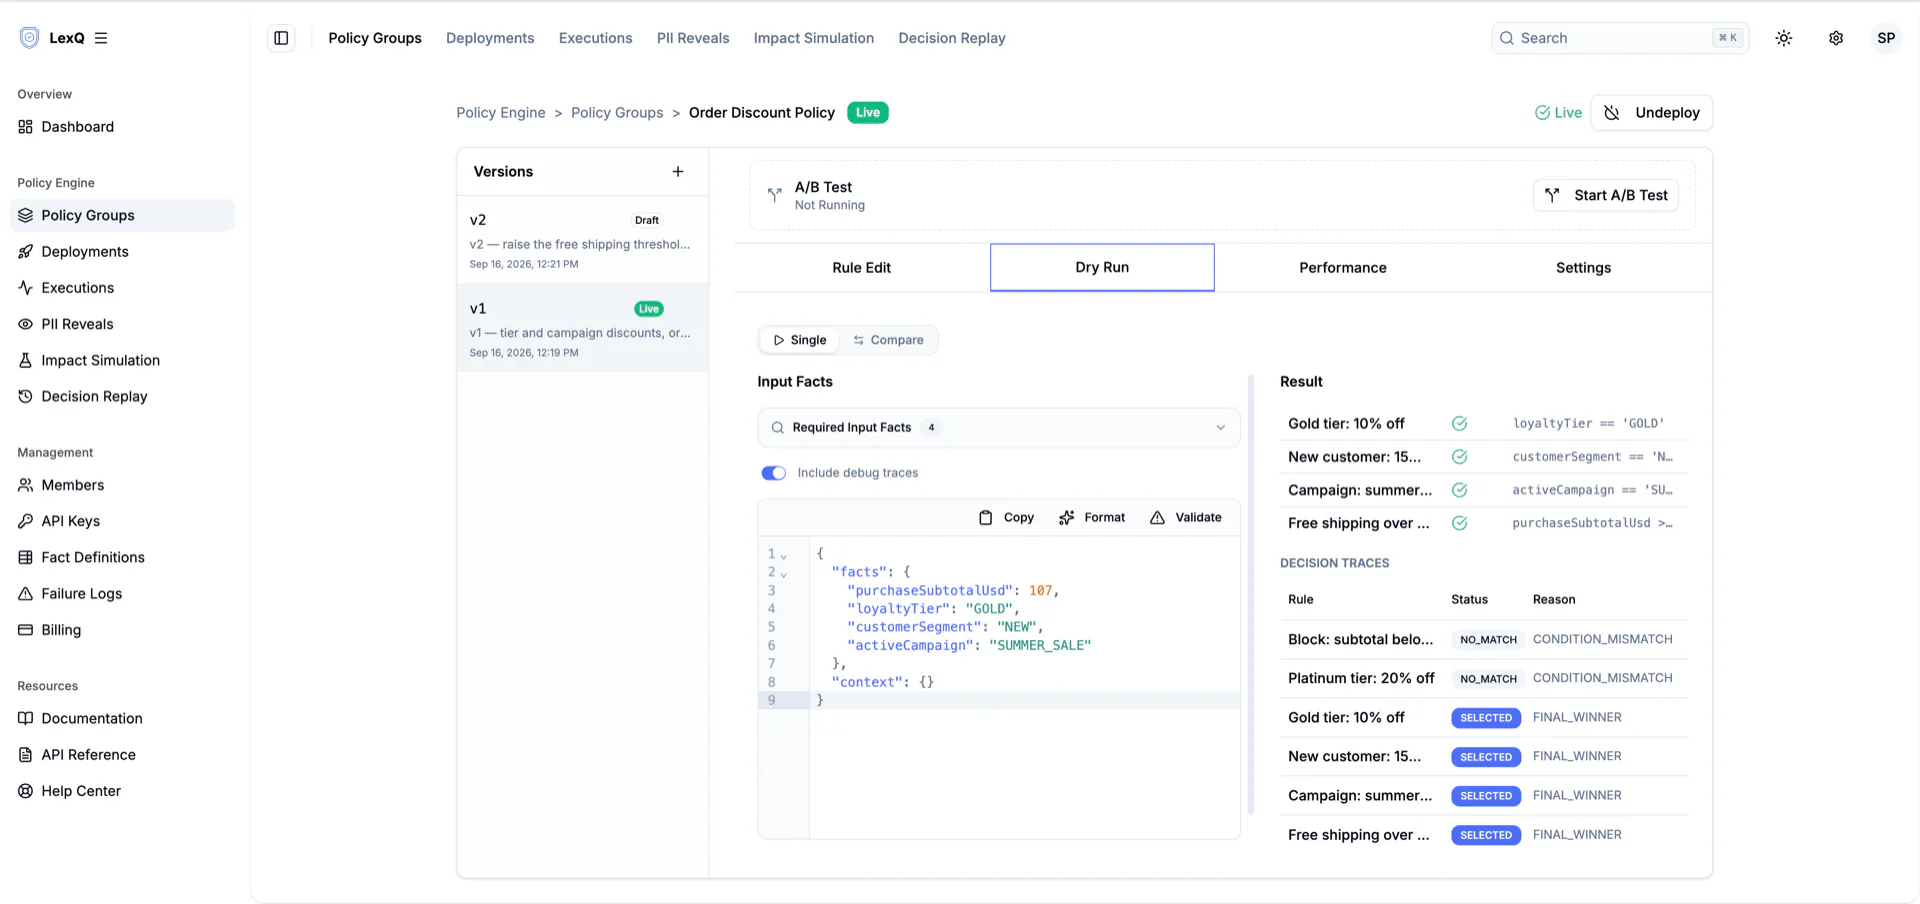The height and width of the screenshot is (904, 1920).
Task: Expand Required Input Facts dropdown chevron
Action: click(x=1220, y=428)
